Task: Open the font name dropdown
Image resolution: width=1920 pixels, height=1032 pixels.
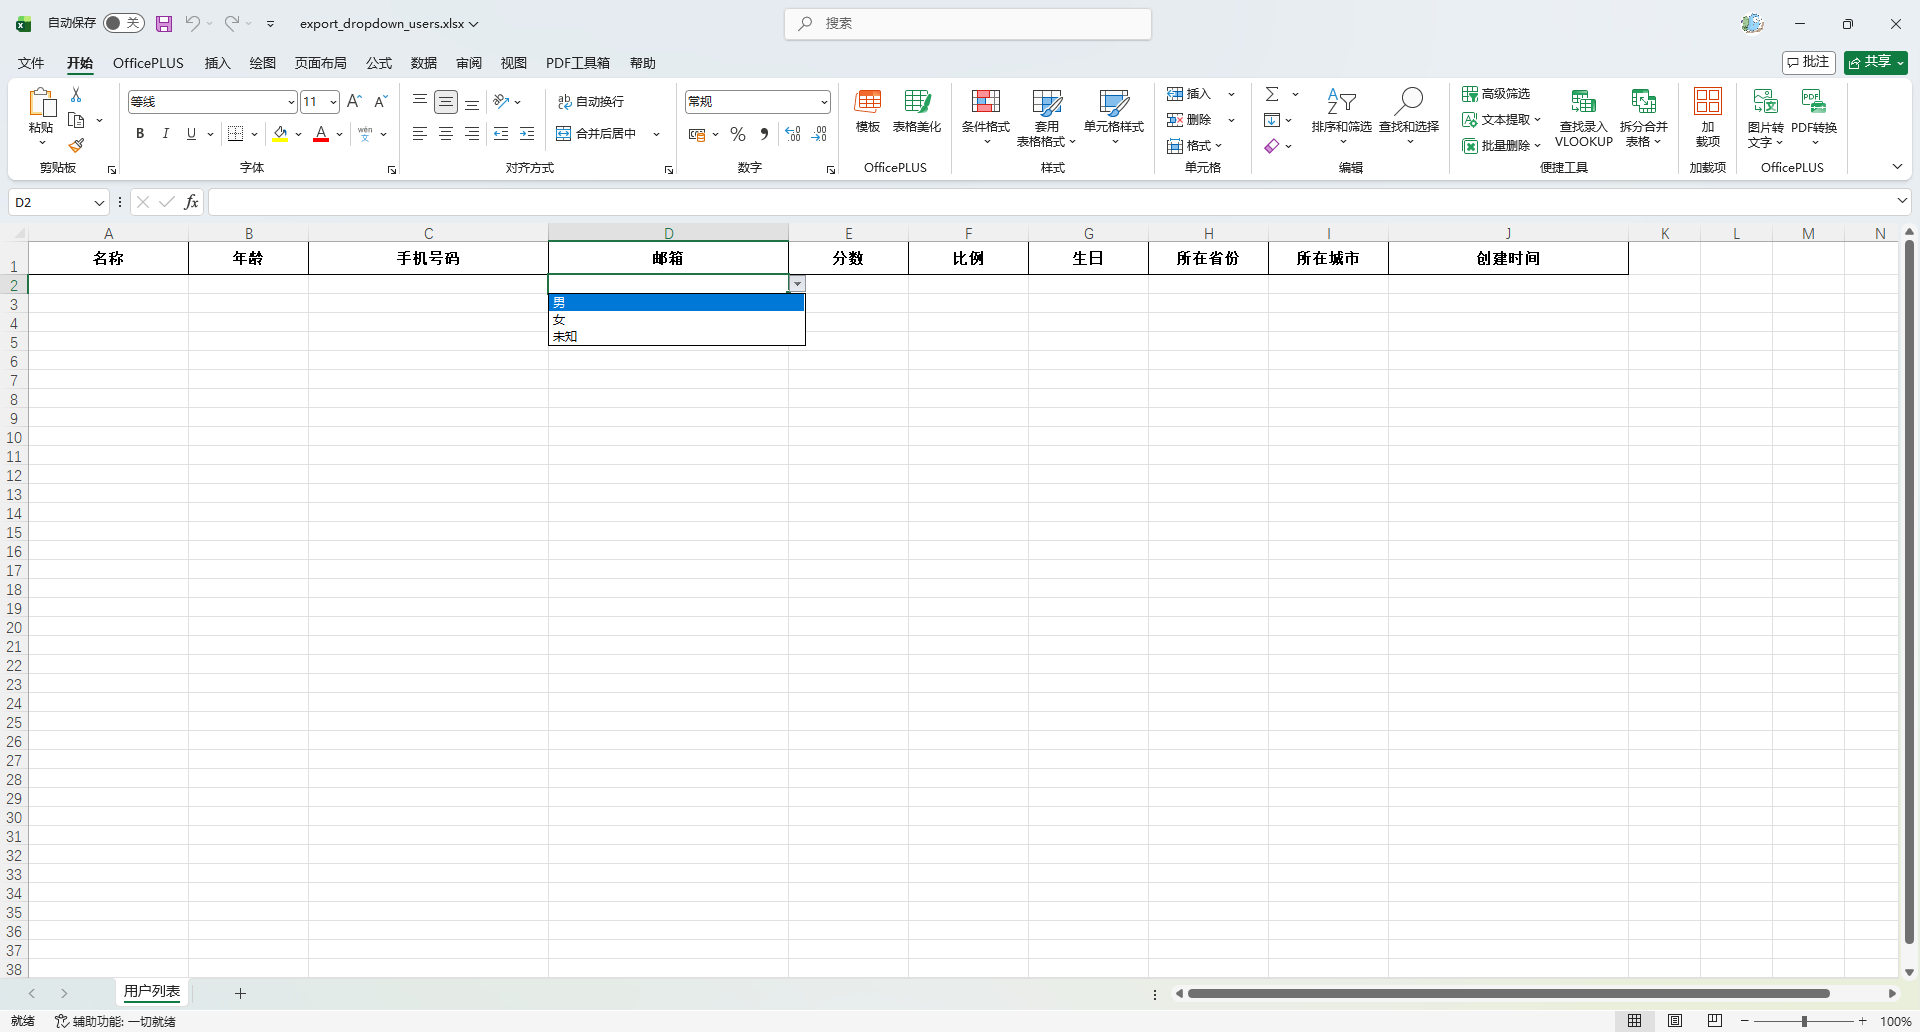Action: tap(291, 102)
